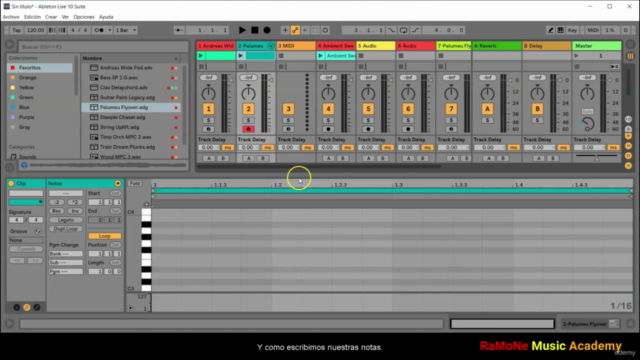Screen dimensions: 640x360
Task: Launch the clip in track 1 Andreas
Action: pyautogui.click(x=201, y=56)
